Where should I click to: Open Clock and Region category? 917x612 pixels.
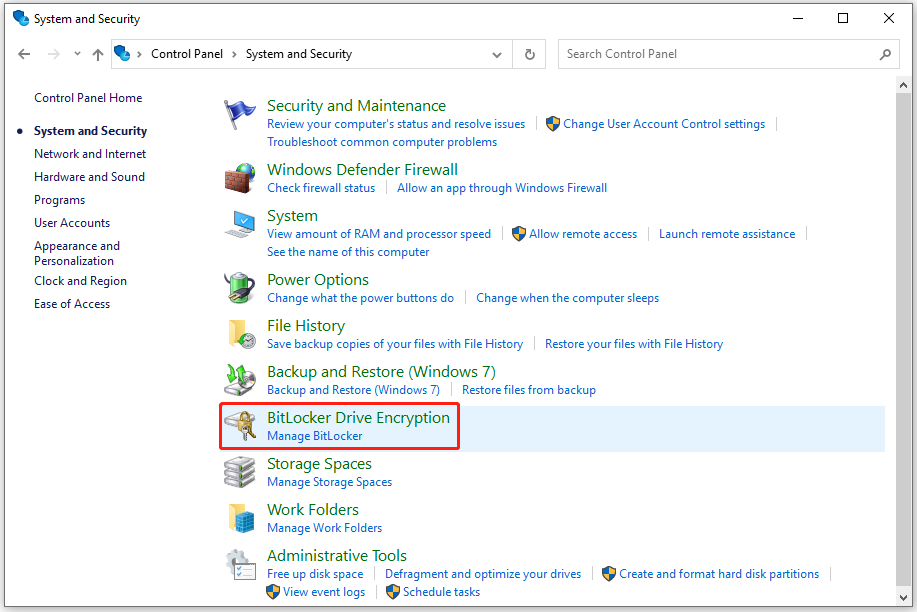pos(80,281)
